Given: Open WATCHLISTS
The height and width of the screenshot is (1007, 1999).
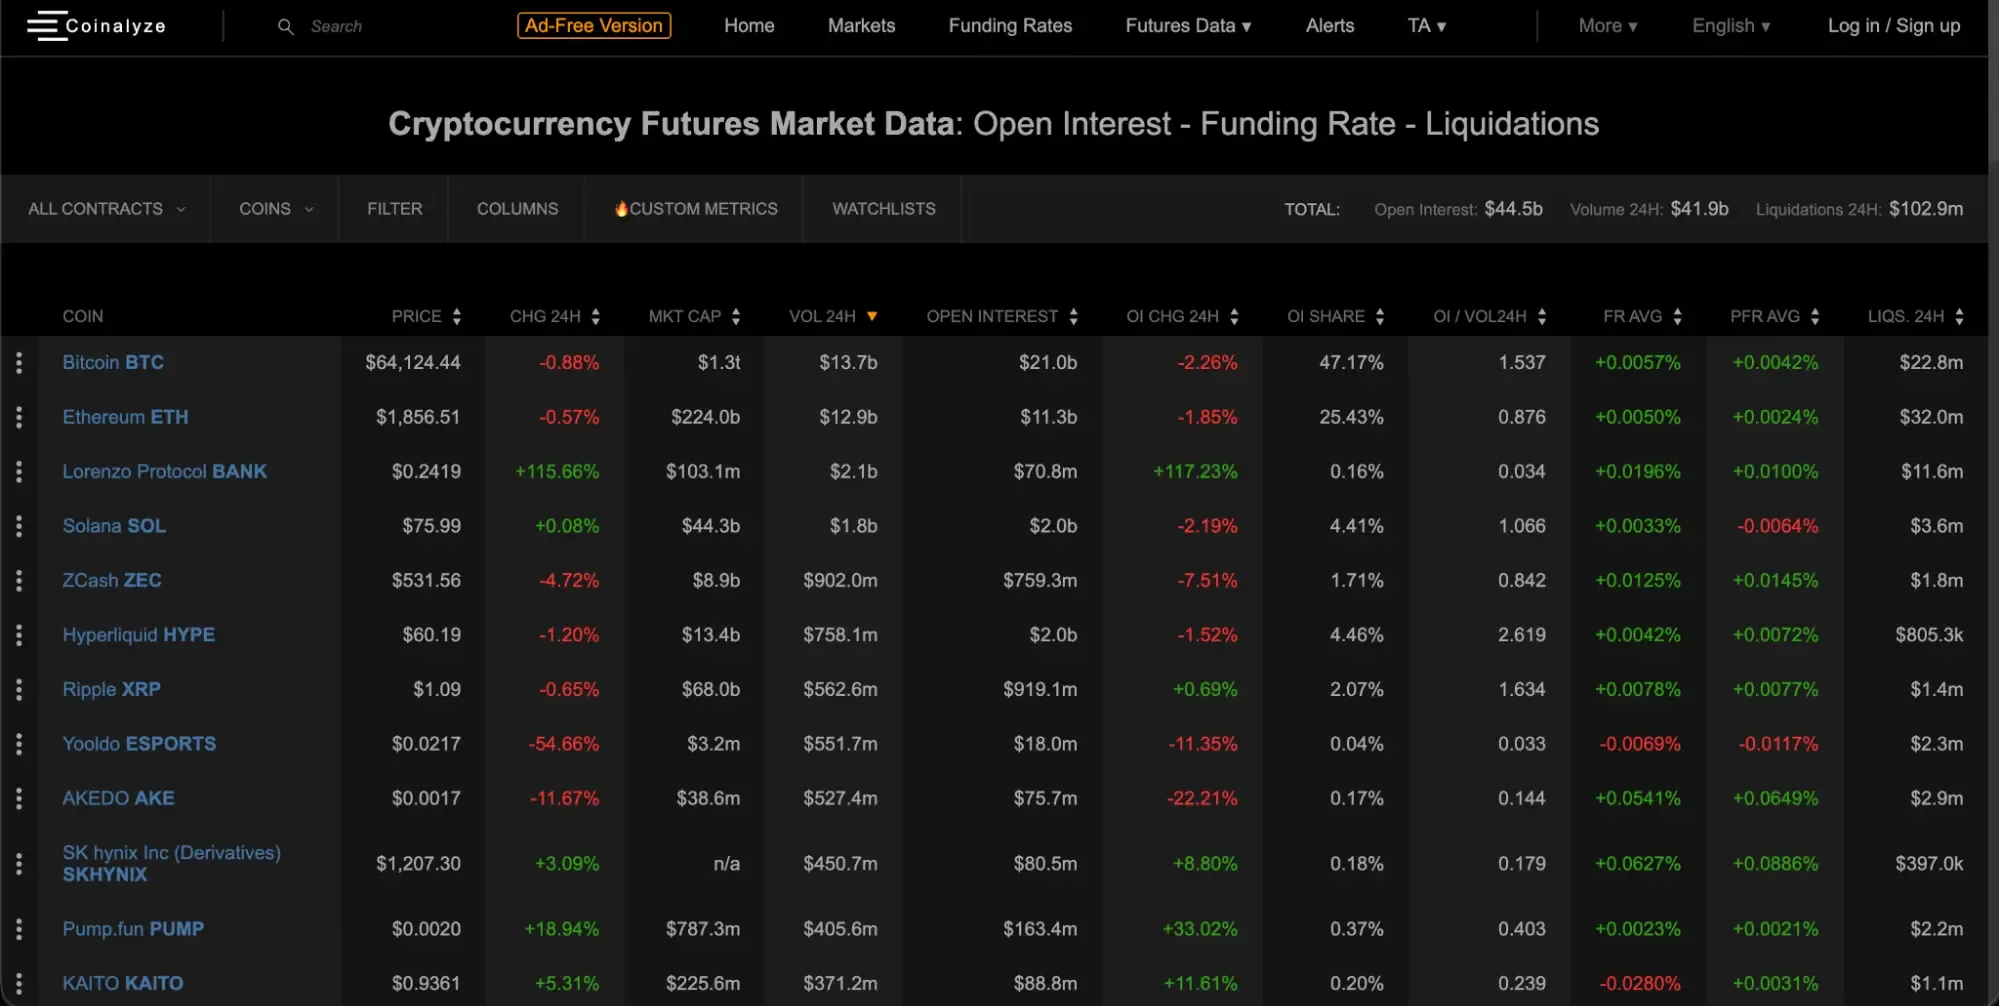Looking at the screenshot, I should tap(884, 209).
